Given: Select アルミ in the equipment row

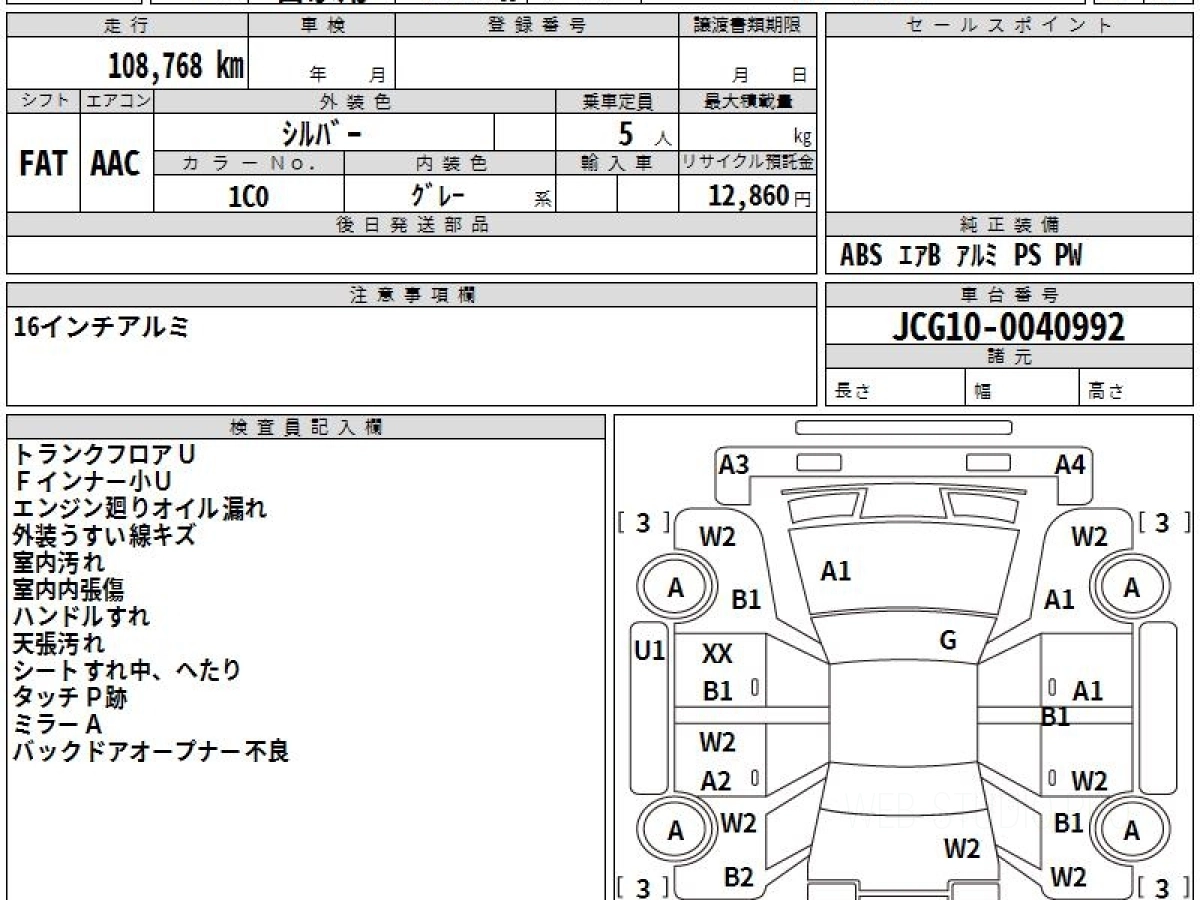Looking at the screenshot, I should pos(977,256).
